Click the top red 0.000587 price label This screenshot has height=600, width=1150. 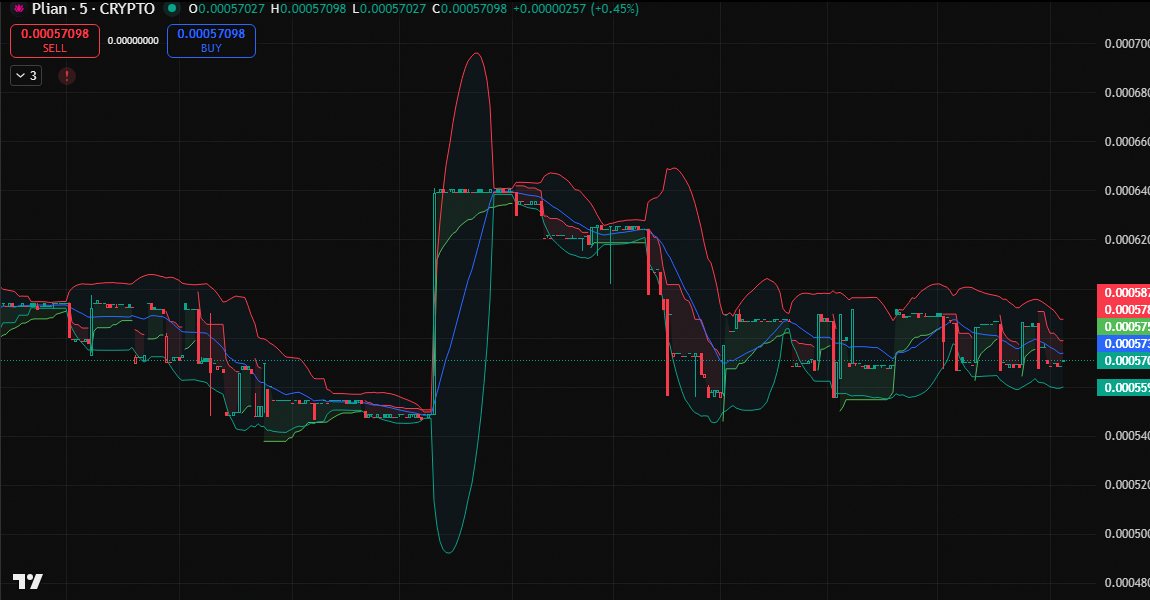1123,293
